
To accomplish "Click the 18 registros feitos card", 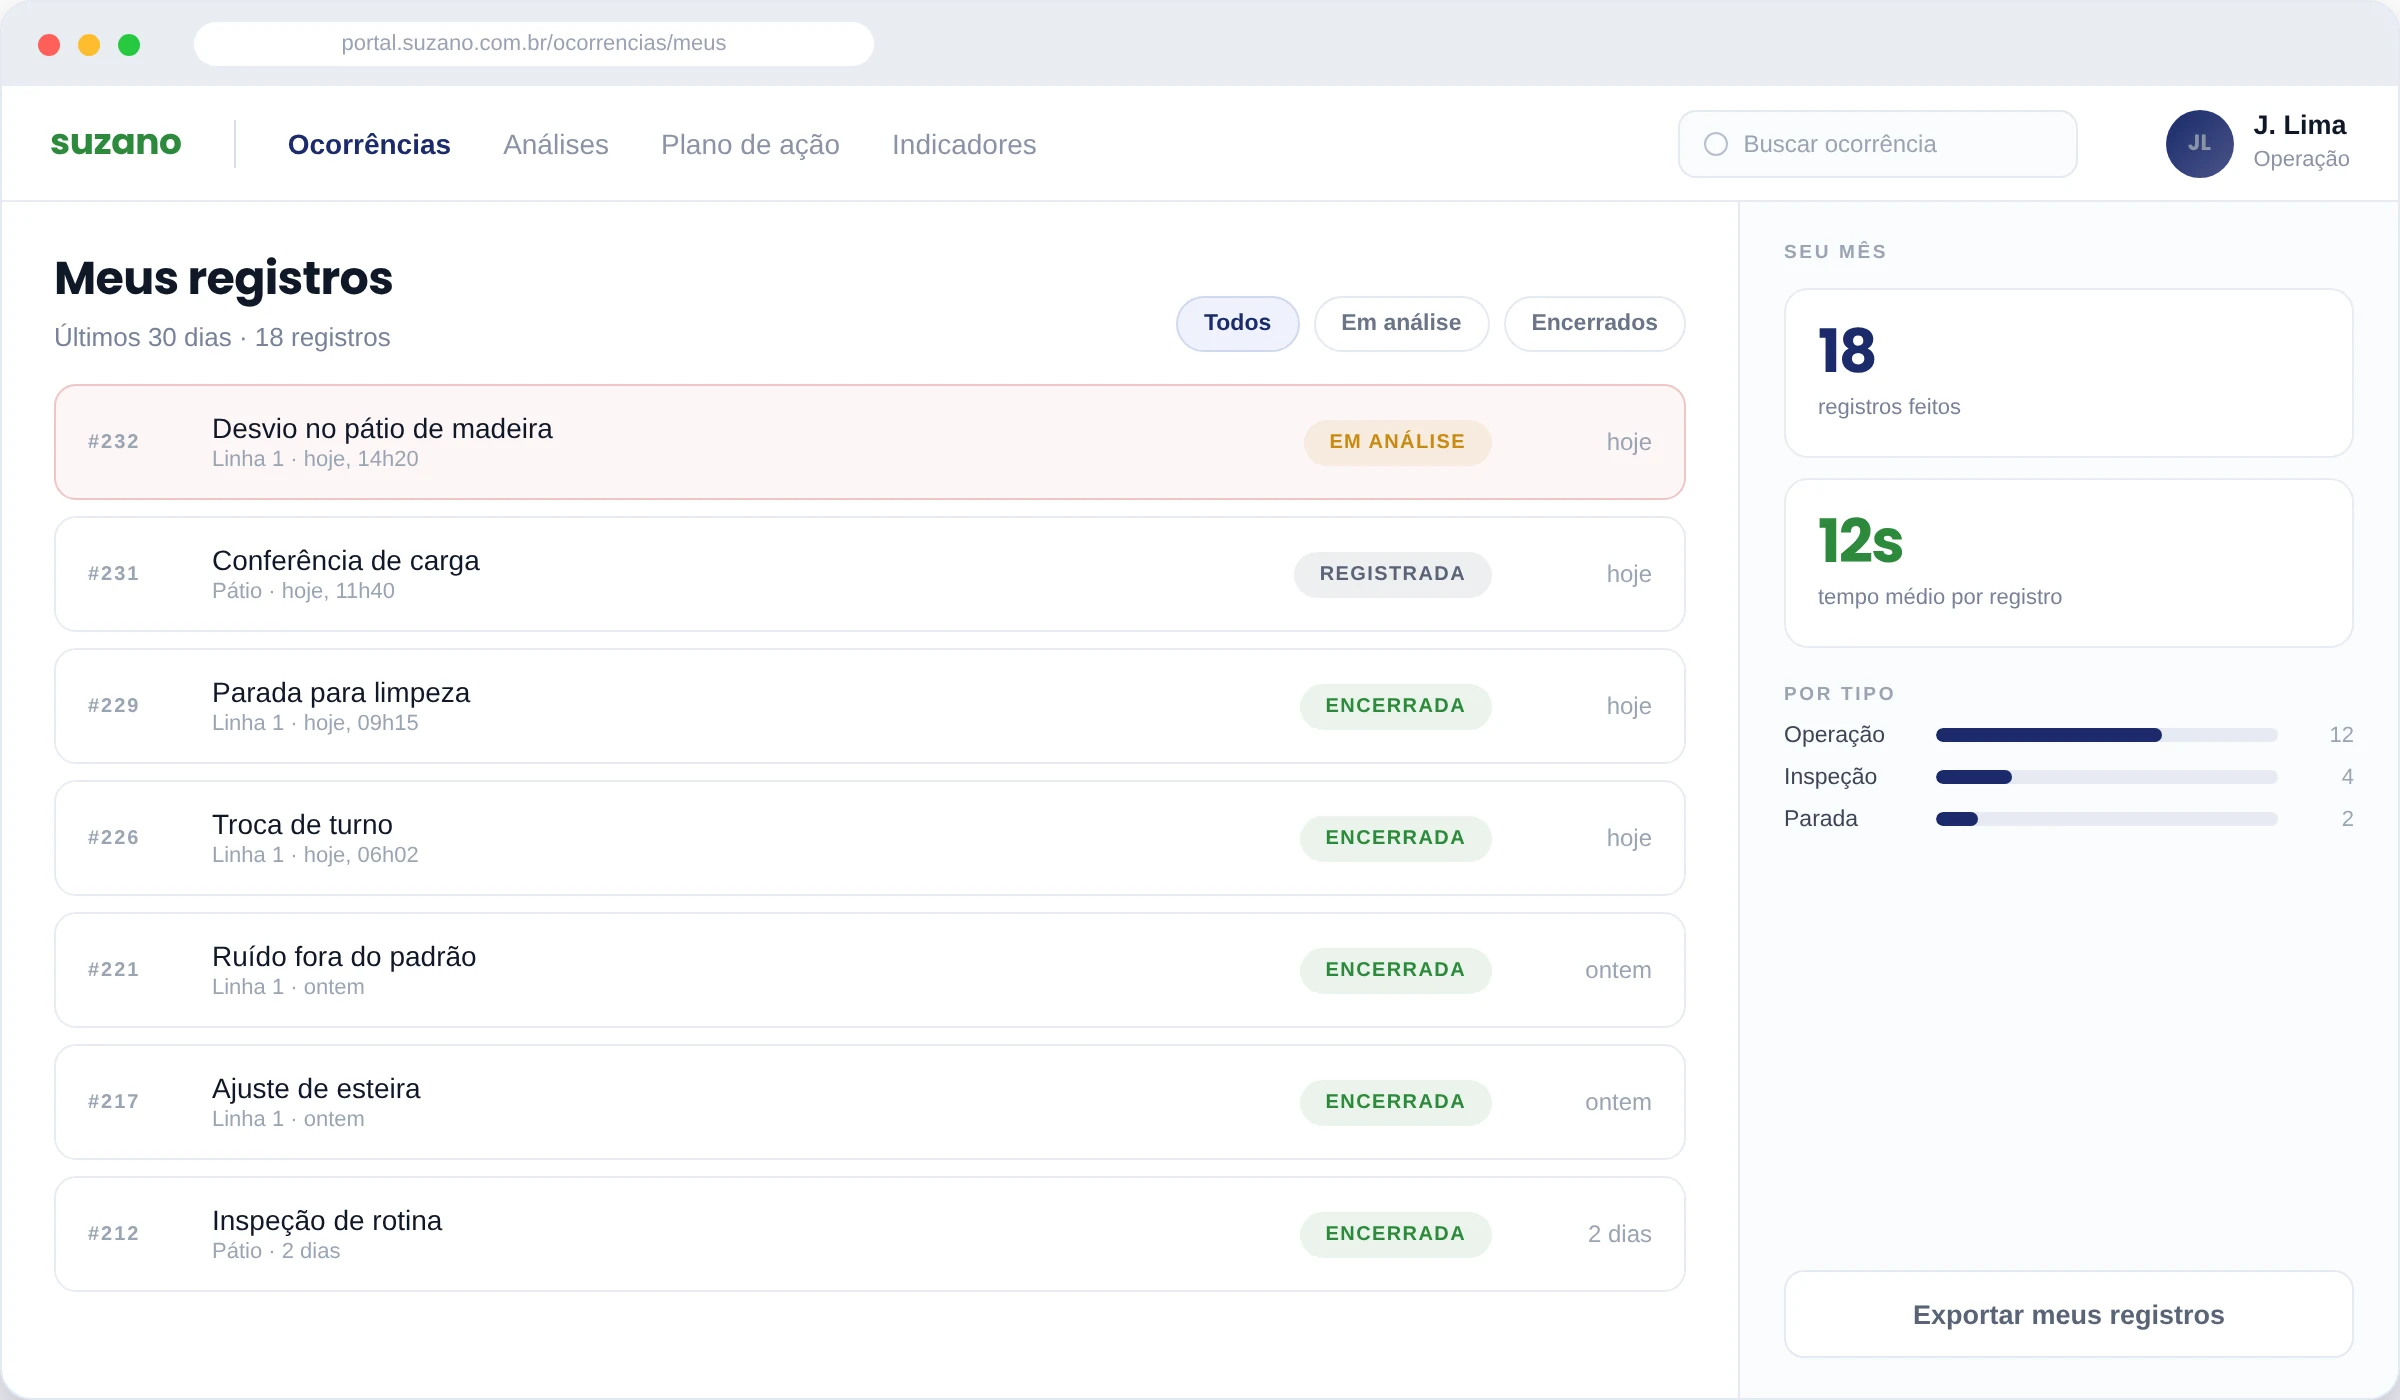I will click(x=2068, y=373).
